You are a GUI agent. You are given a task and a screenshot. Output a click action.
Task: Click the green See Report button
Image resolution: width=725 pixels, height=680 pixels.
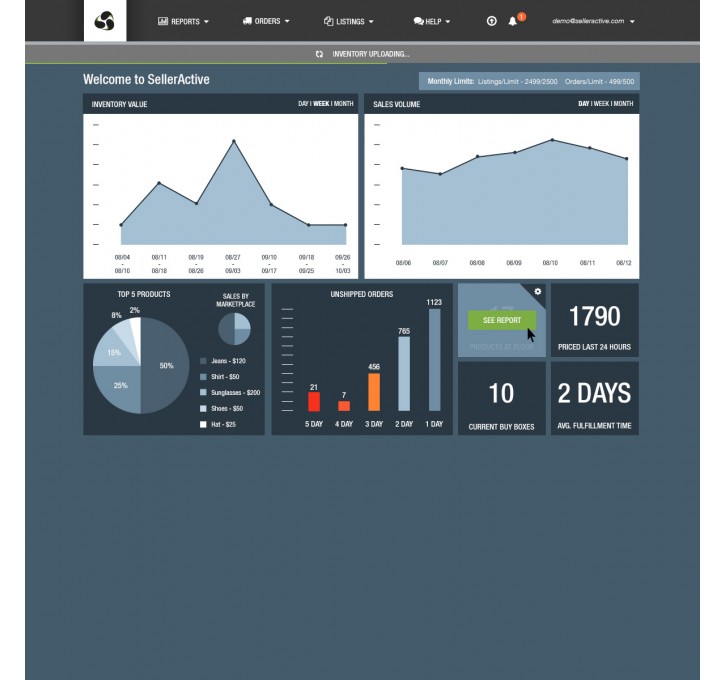(x=502, y=320)
